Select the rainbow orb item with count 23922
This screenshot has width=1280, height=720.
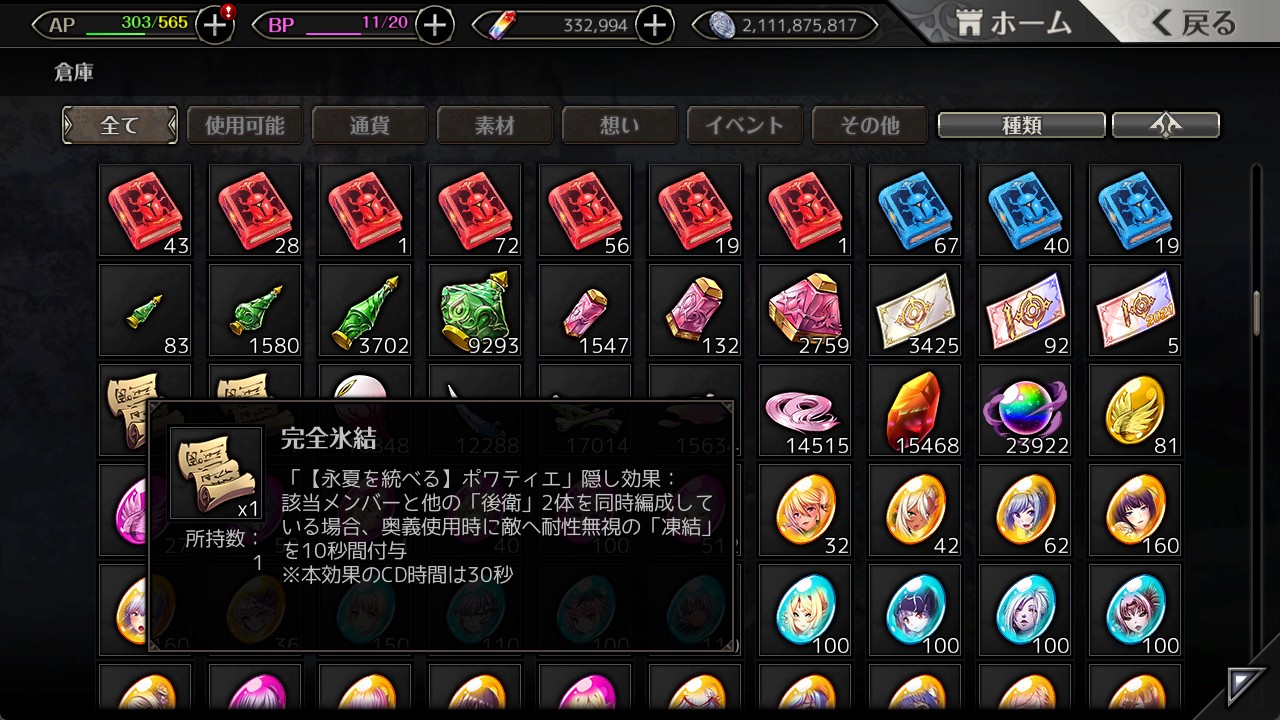pos(1025,411)
